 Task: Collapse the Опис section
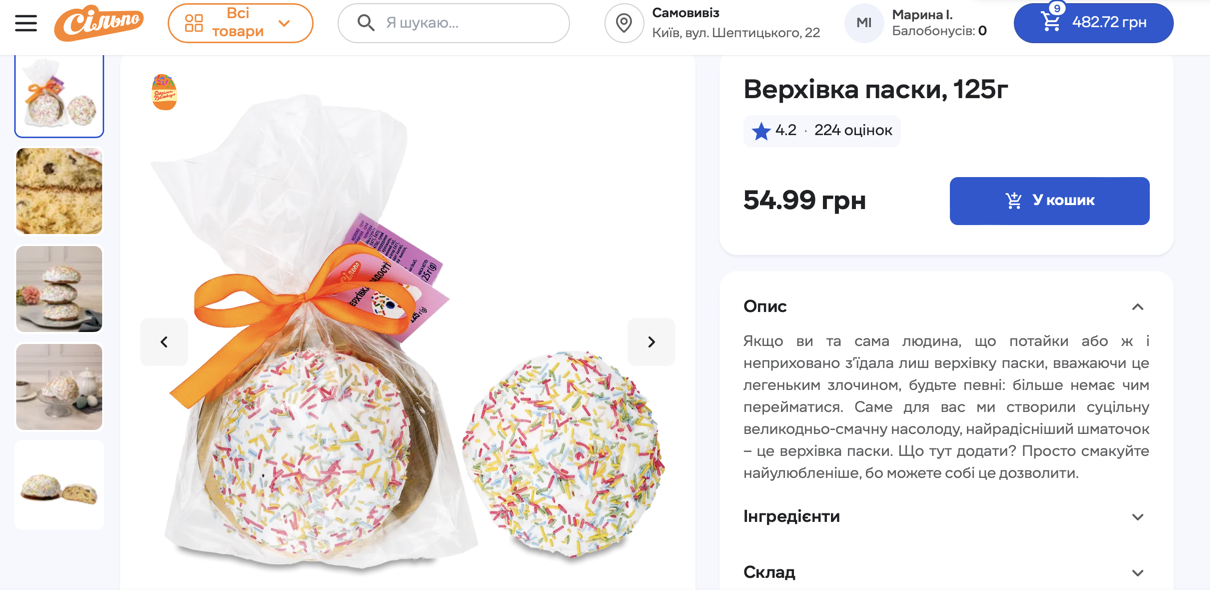pos(1137,307)
